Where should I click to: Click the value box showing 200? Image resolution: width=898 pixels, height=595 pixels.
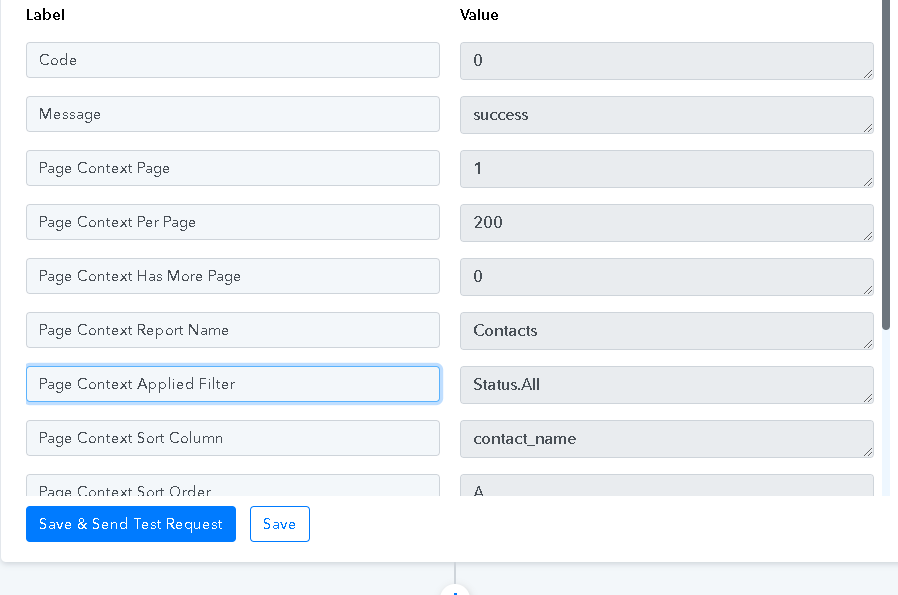click(x=667, y=223)
